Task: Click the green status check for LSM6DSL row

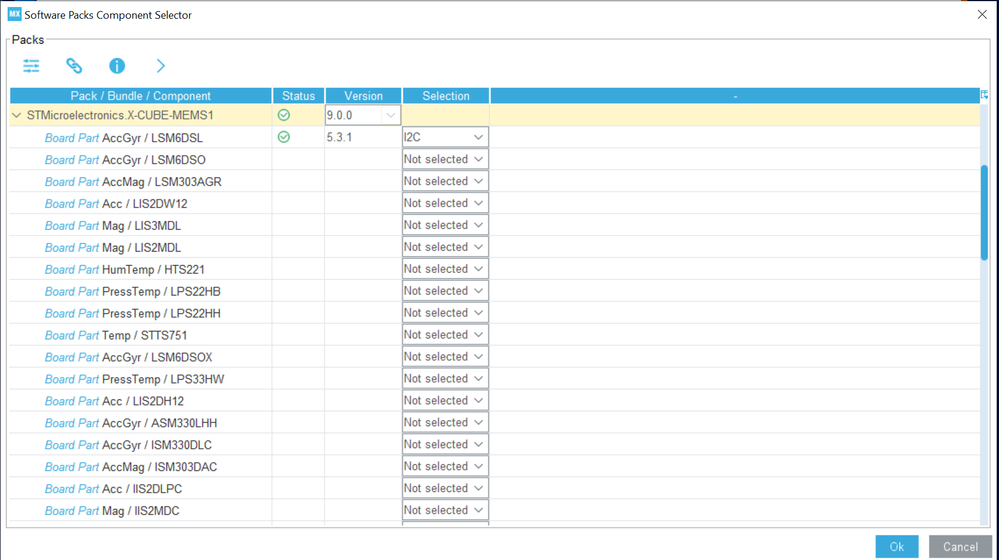Action: (284, 137)
